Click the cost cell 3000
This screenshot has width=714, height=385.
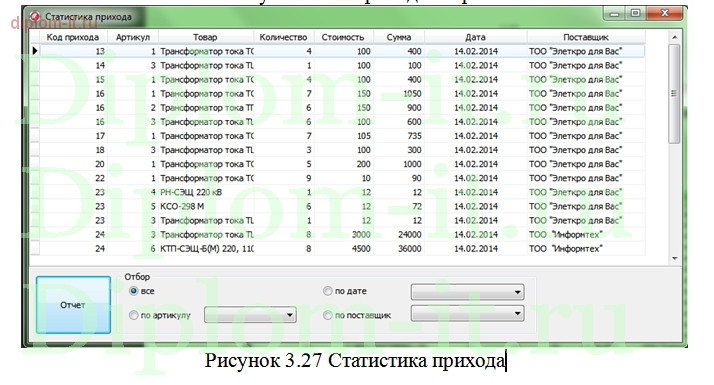point(343,235)
